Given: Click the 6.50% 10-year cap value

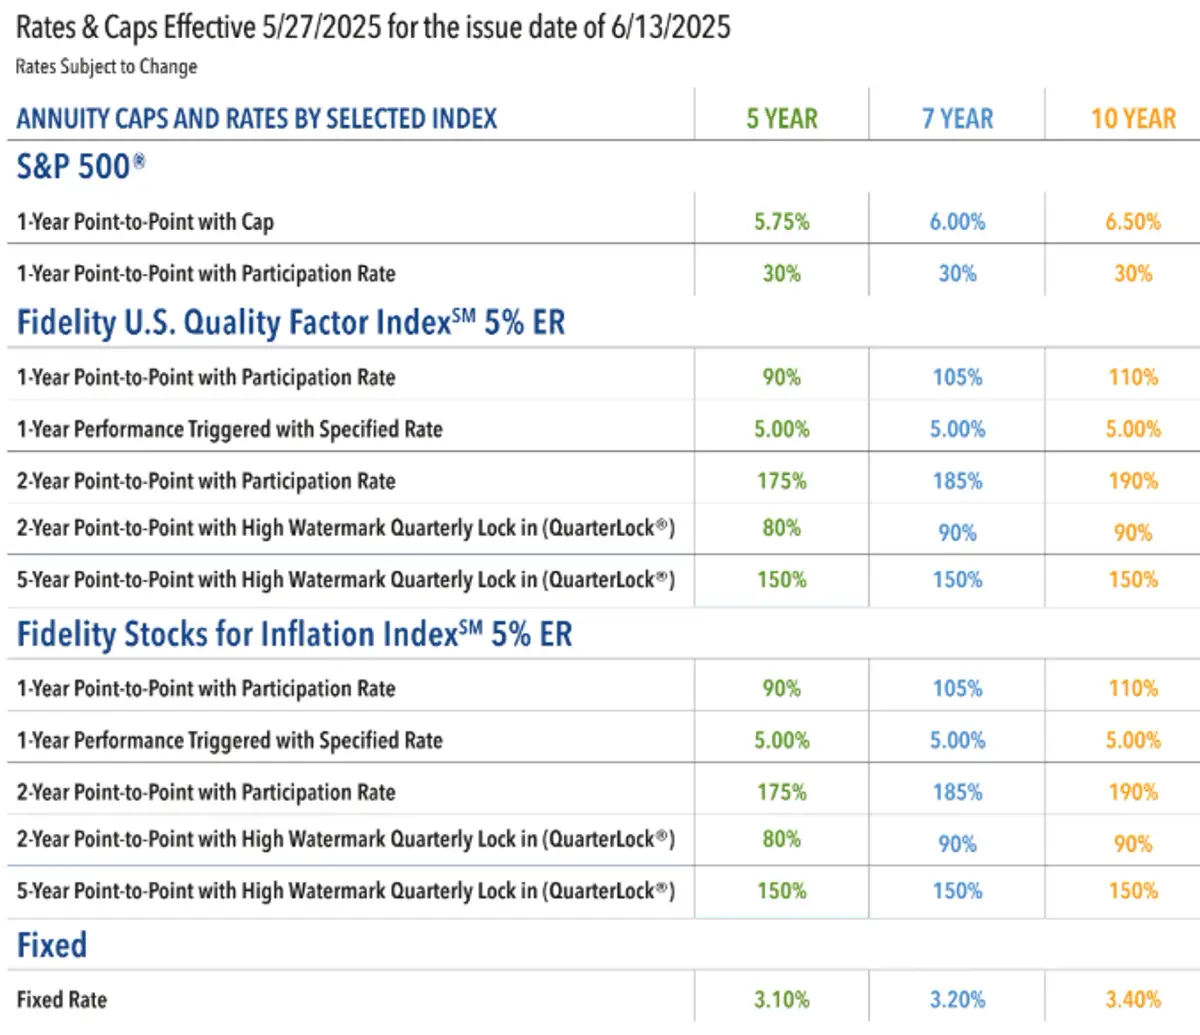Looking at the screenshot, I should 1133,222.
